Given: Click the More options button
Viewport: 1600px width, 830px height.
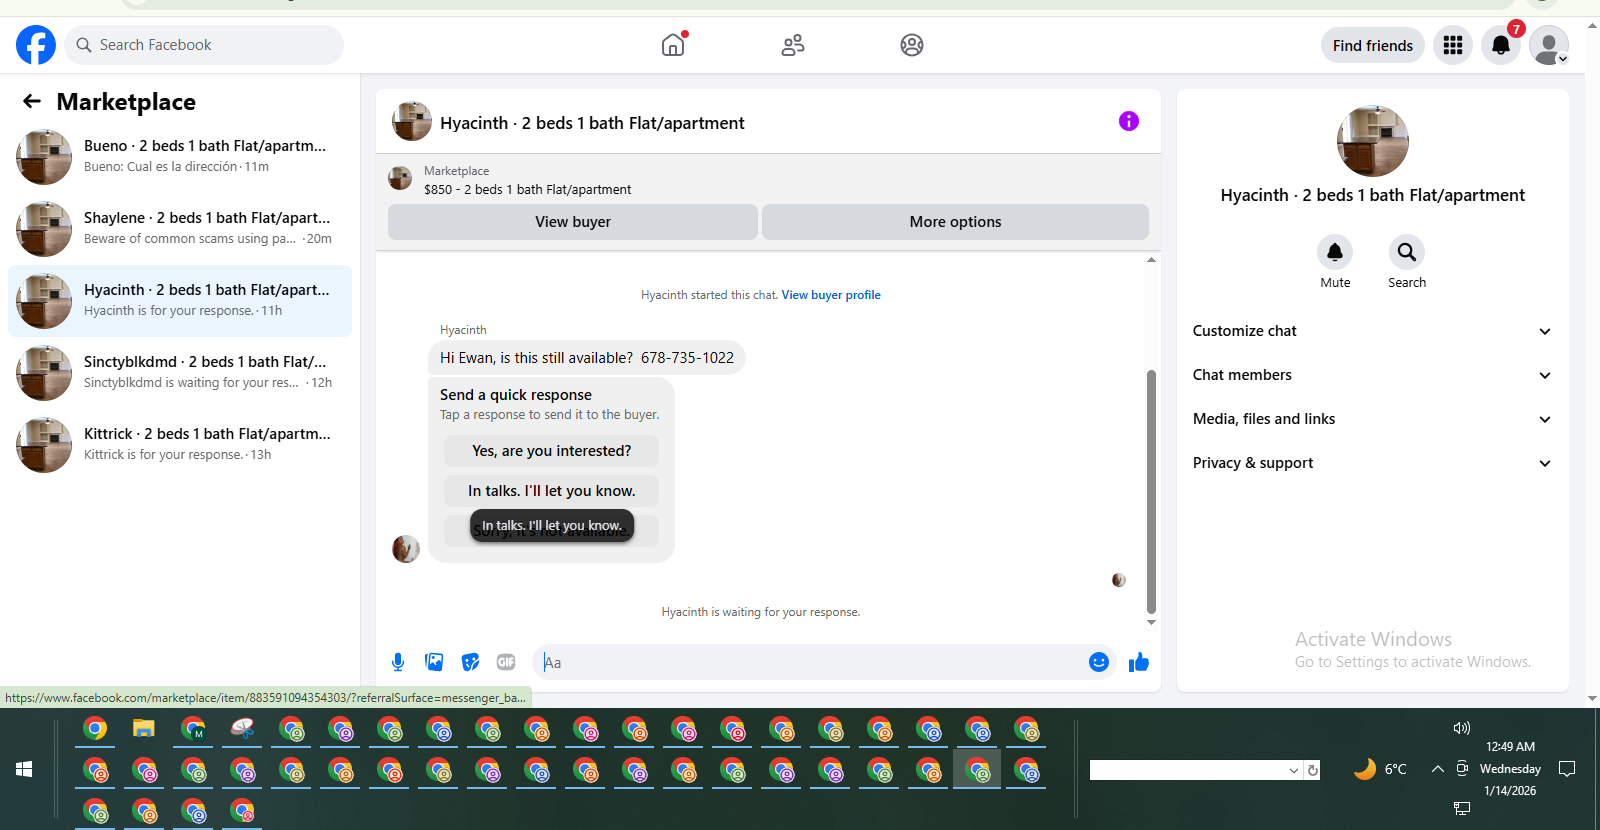Looking at the screenshot, I should click(955, 222).
